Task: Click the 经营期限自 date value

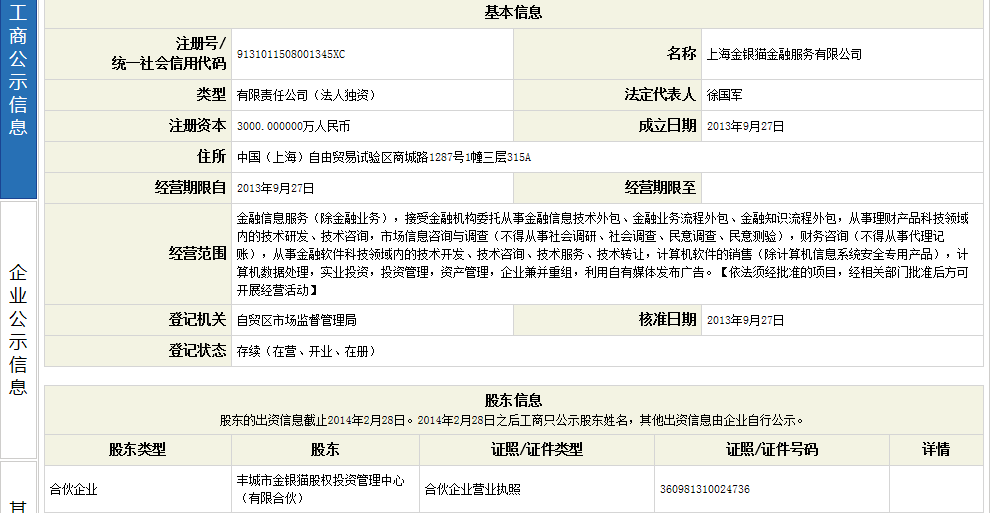Action: point(276,189)
